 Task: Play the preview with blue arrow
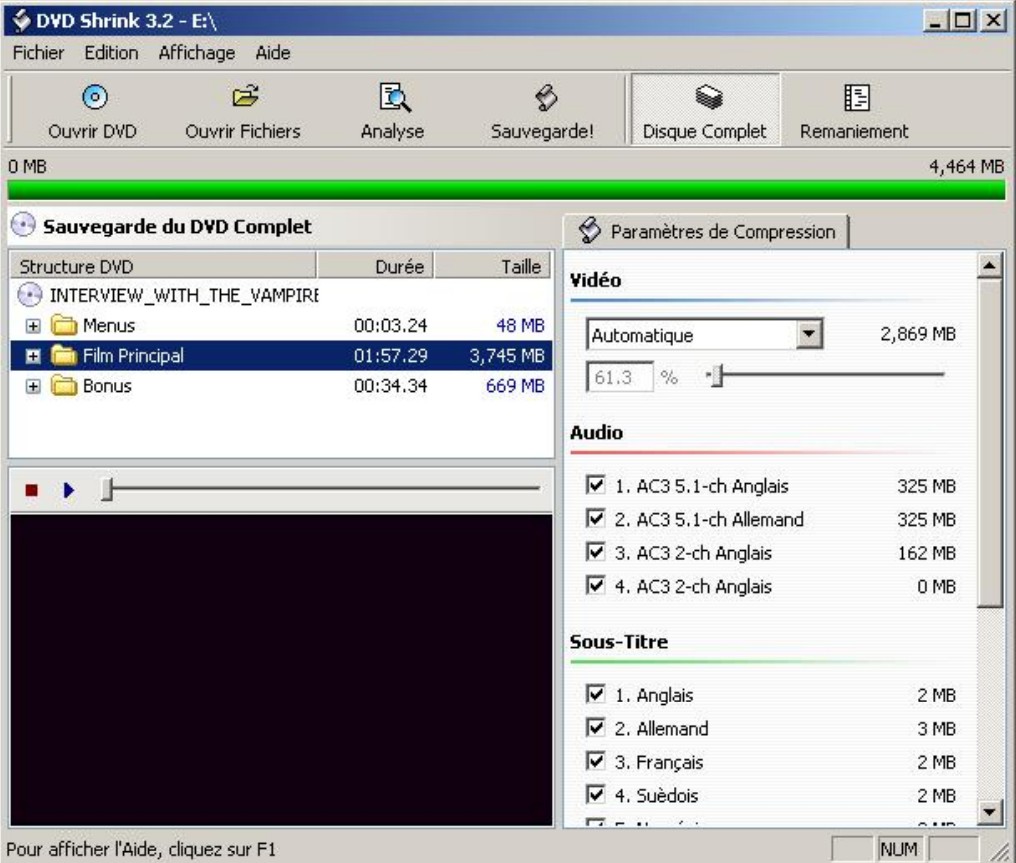[69, 490]
